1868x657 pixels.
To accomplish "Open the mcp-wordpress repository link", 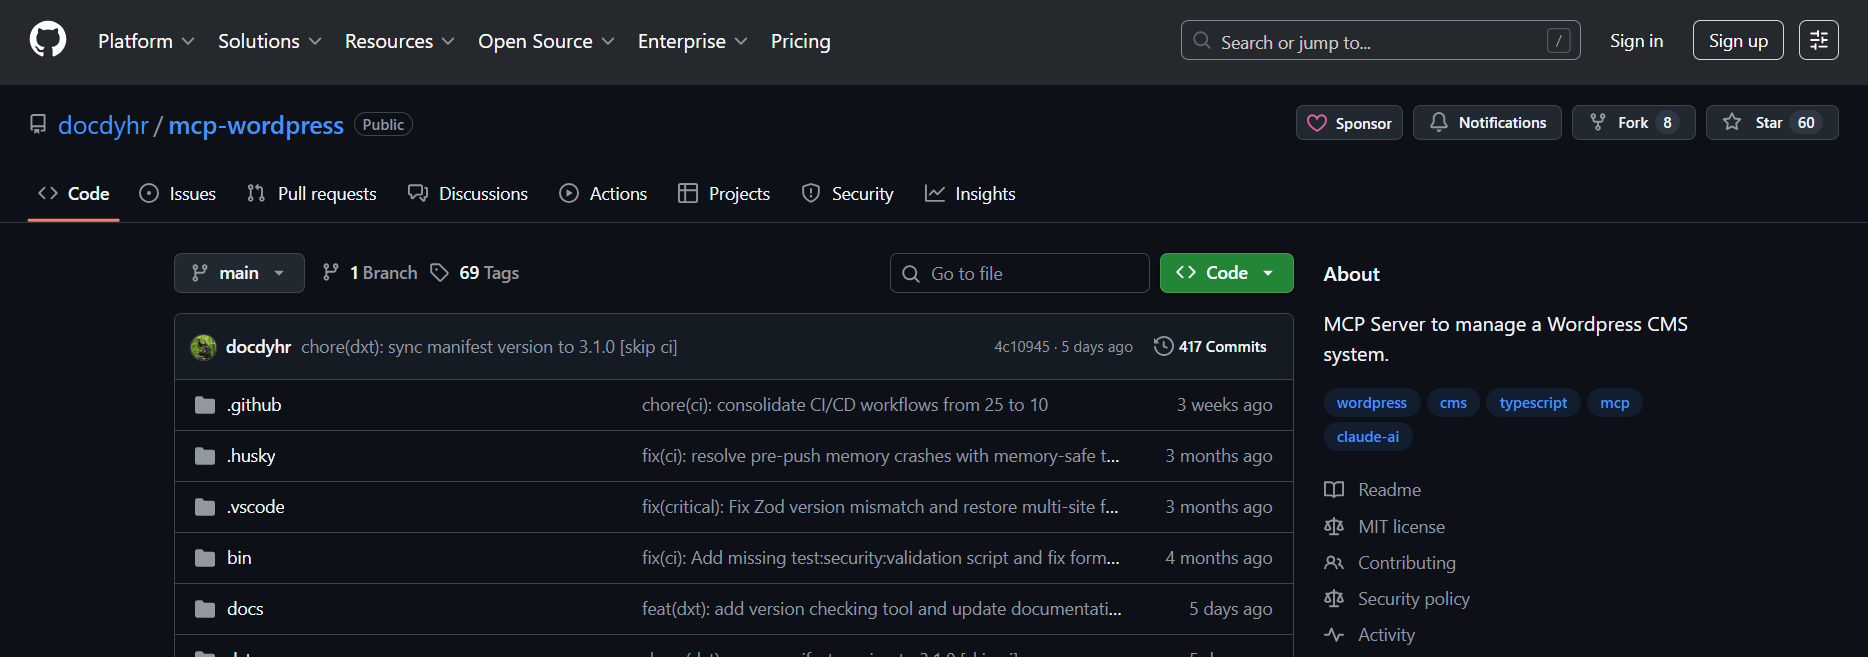I will pyautogui.click(x=256, y=125).
